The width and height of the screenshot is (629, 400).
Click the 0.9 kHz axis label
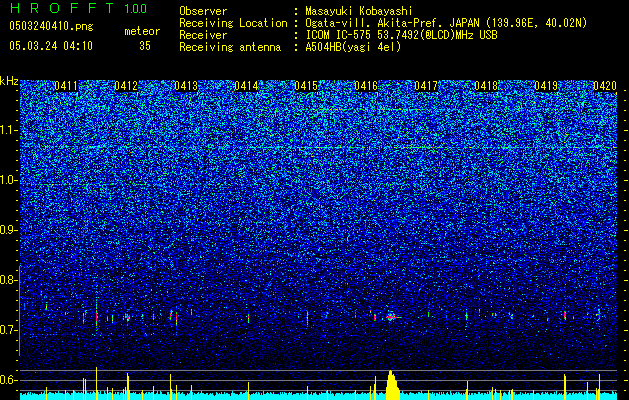point(8,230)
